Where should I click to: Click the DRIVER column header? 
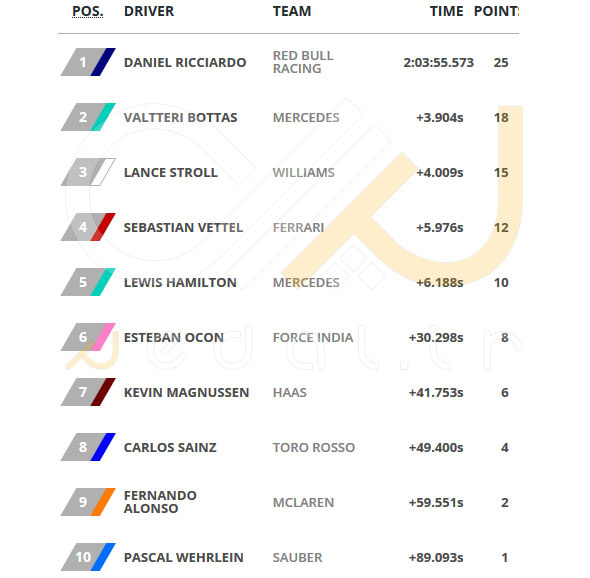(149, 11)
